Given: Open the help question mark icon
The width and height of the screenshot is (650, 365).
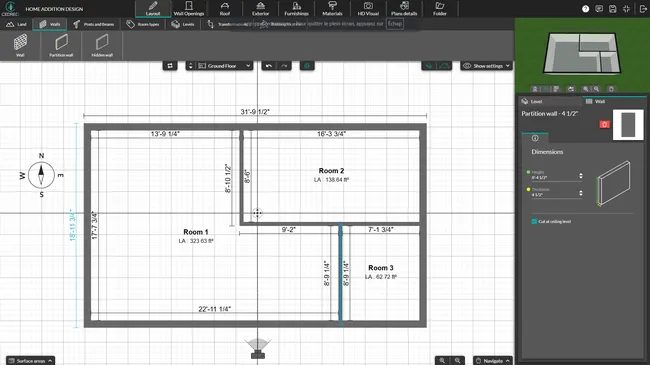Looking at the screenshot, I should [x=585, y=9].
